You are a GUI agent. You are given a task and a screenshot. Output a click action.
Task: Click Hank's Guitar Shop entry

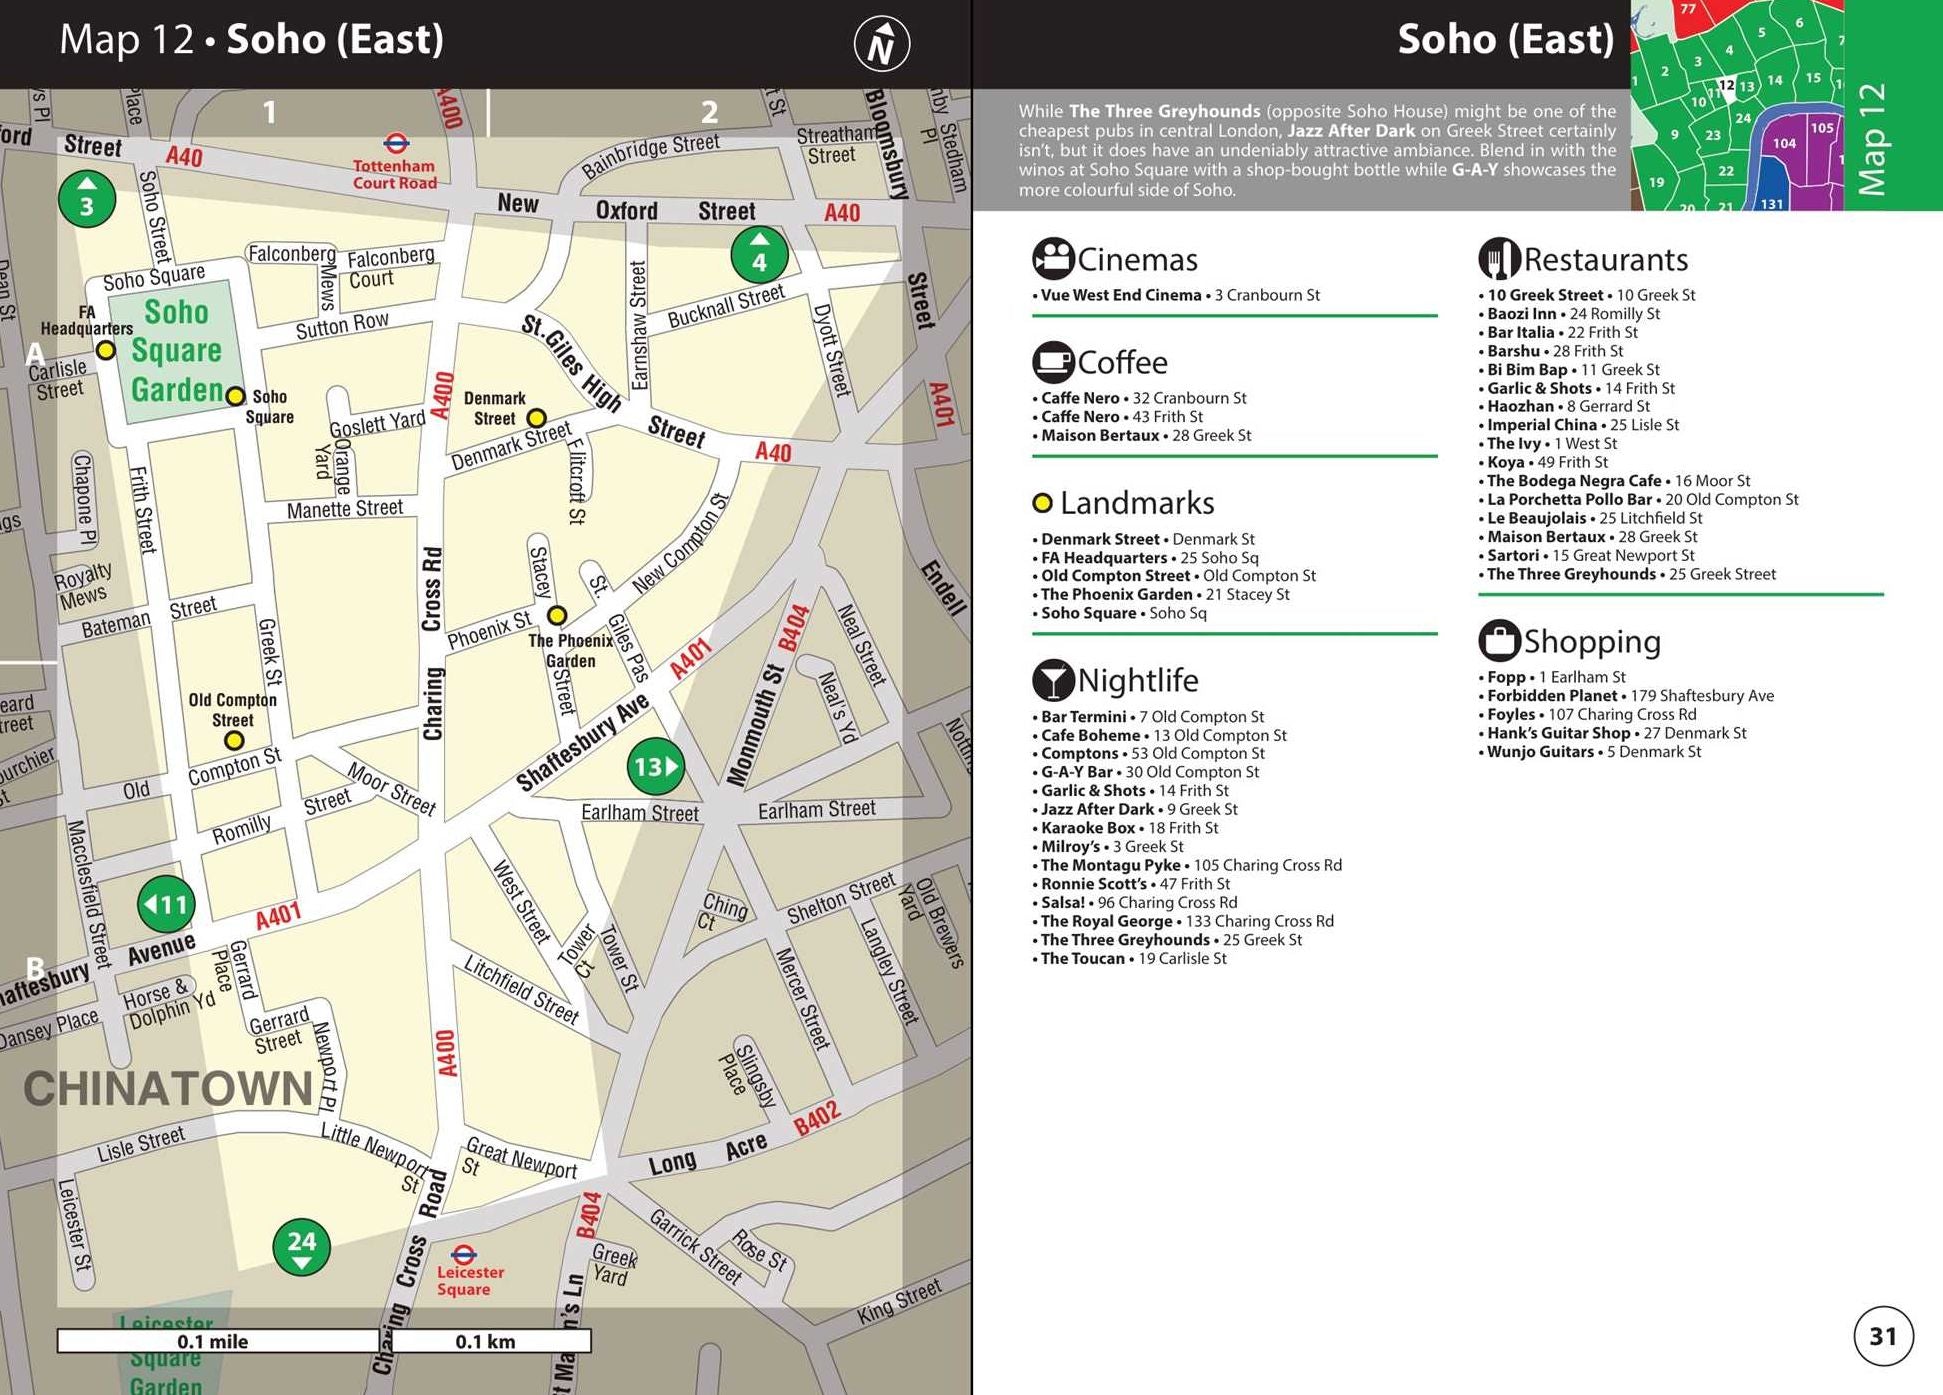1612,733
